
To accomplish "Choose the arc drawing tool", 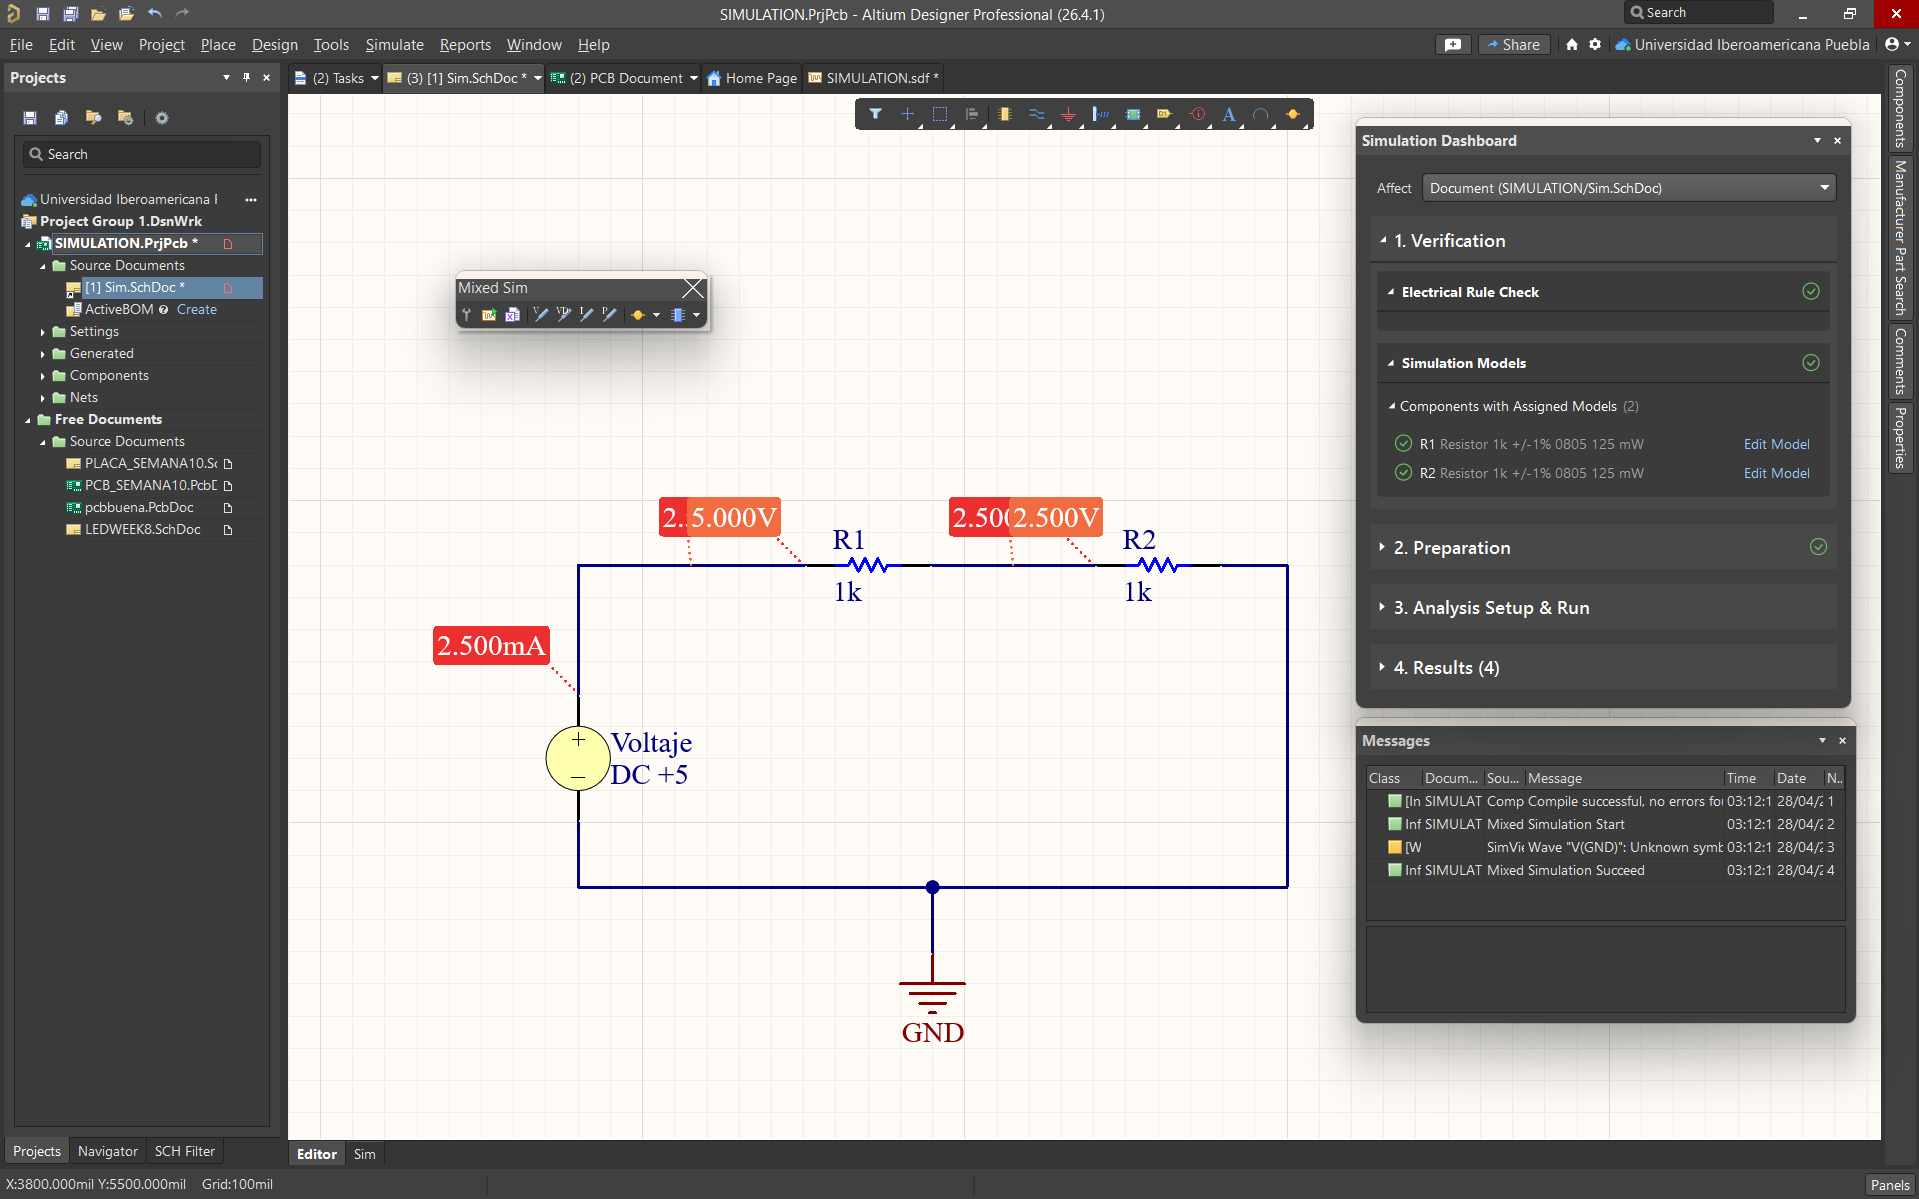I will pyautogui.click(x=1261, y=114).
